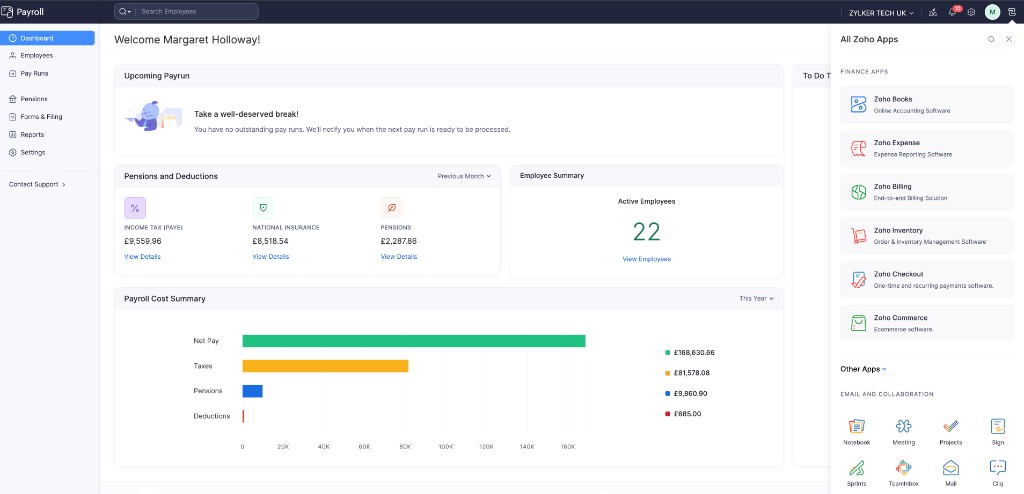Viewport: 1024px width, 494px height.
Task: Launch the Cliq app
Action: tap(998, 473)
